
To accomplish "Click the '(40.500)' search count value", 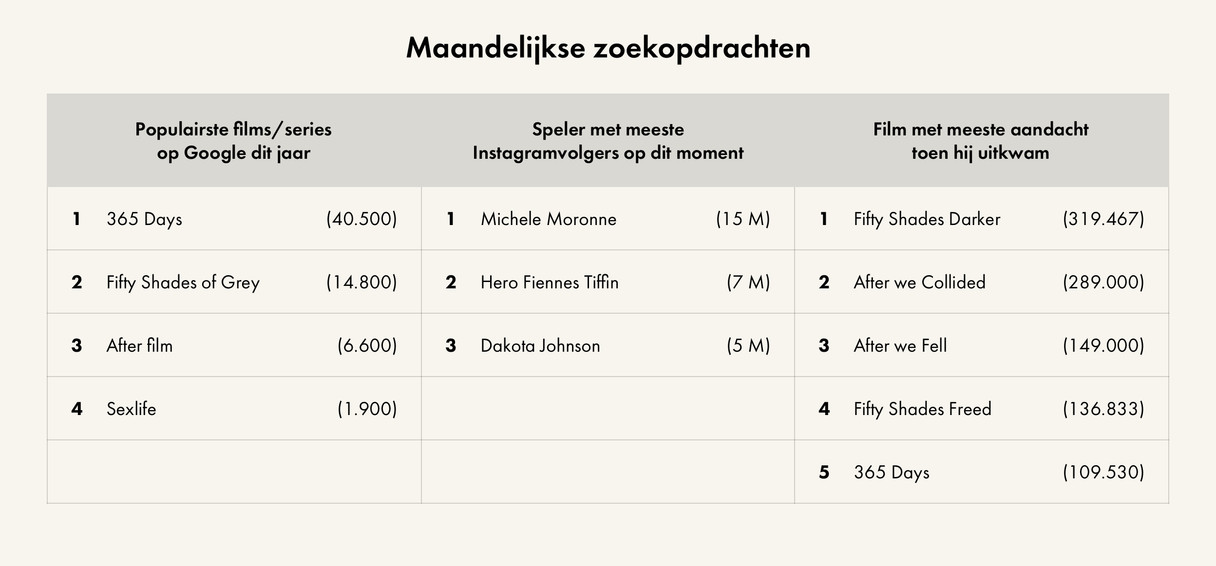I will (x=361, y=219).
